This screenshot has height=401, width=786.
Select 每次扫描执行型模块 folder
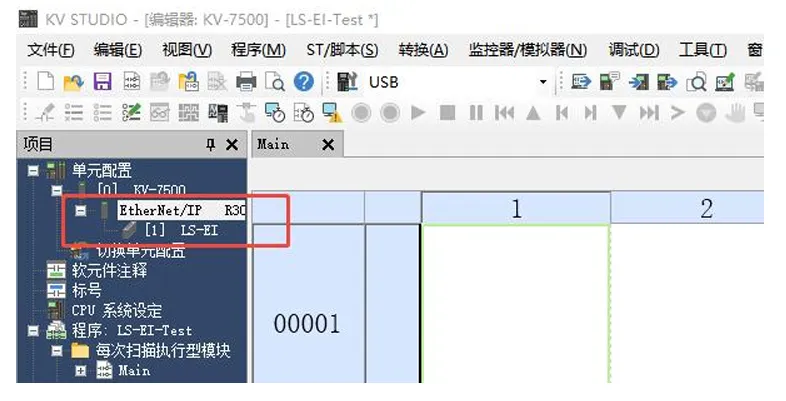(x=163, y=351)
